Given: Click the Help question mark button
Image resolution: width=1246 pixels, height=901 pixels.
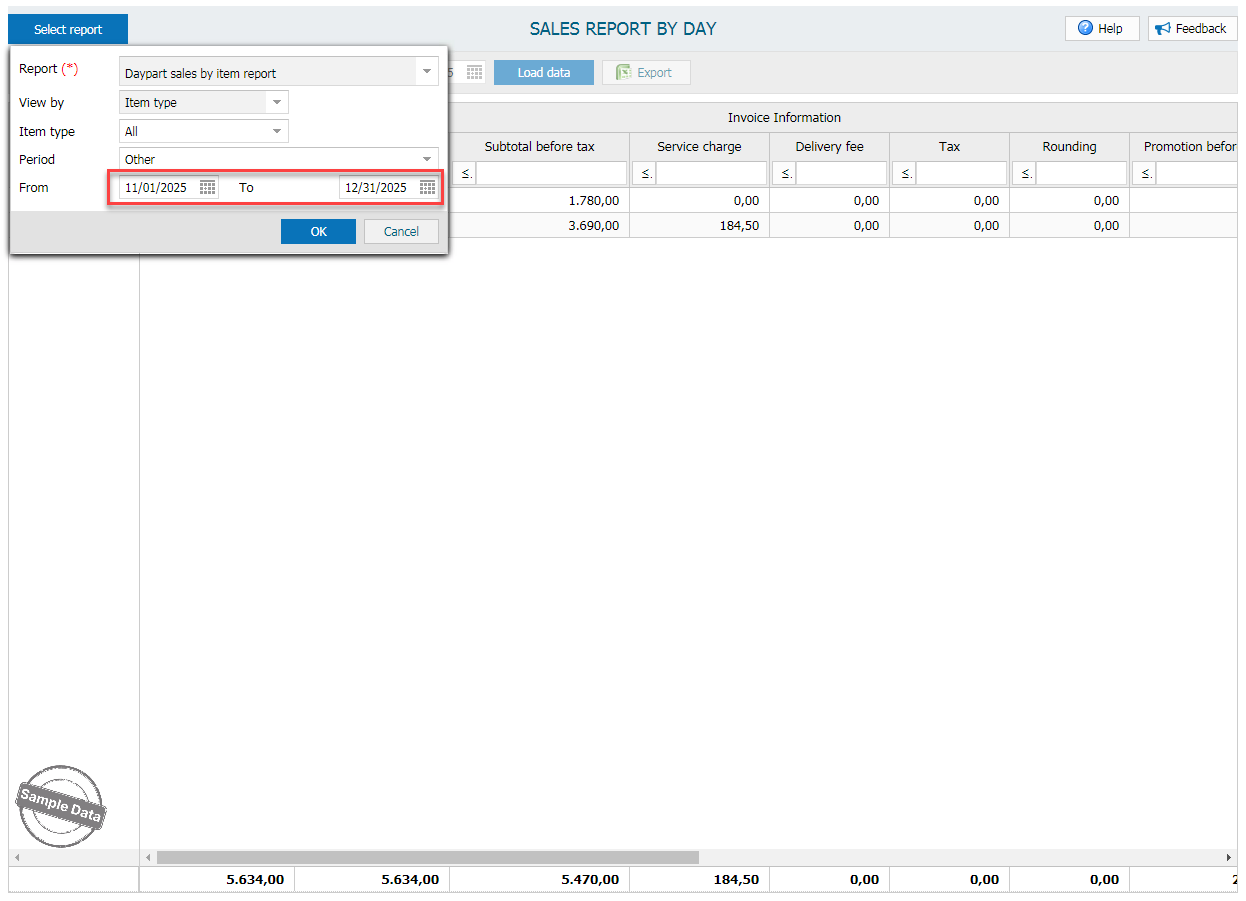Looking at the screenshot, I should click(1101, 29).
